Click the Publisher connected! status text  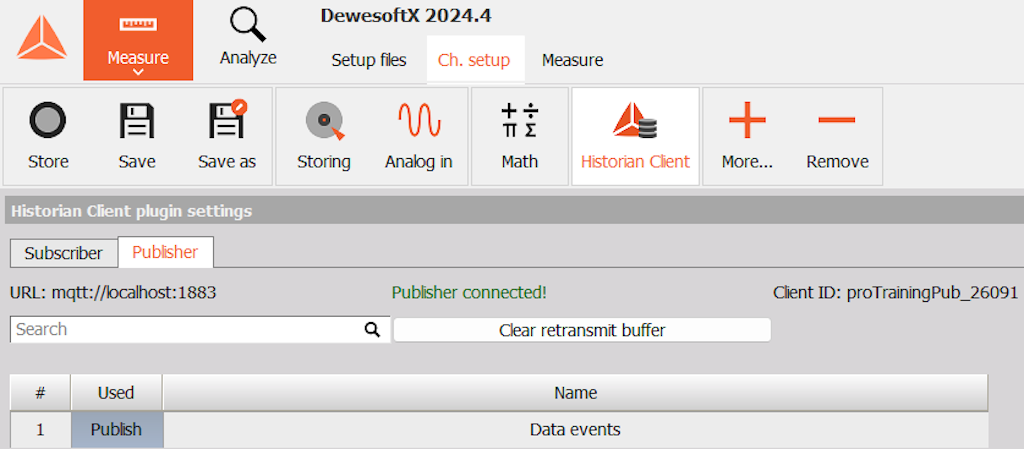(x=469, y=293)
